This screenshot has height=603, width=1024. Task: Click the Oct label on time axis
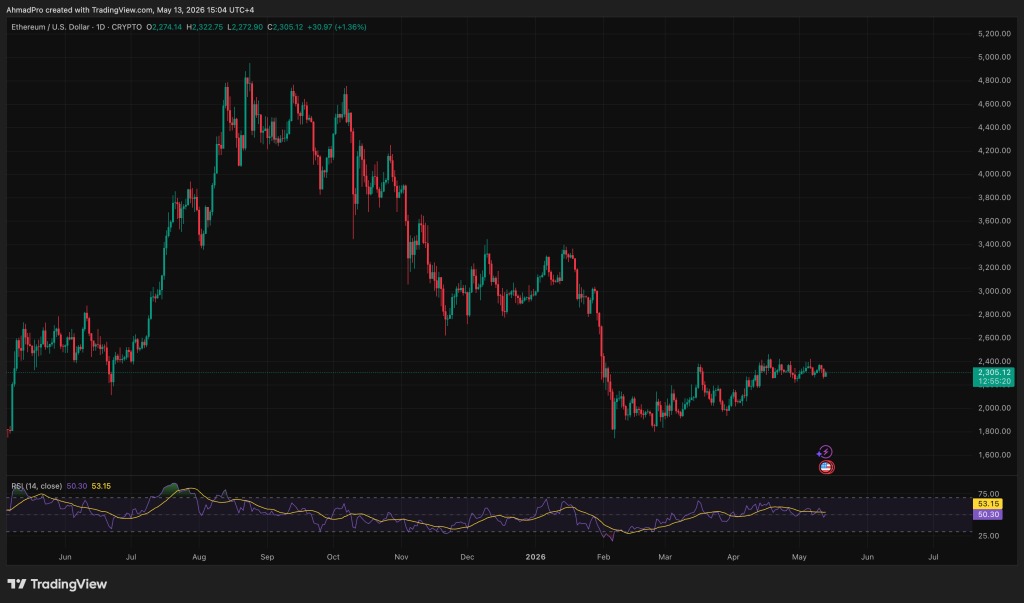pyautogui.click(x=333, y=557)
